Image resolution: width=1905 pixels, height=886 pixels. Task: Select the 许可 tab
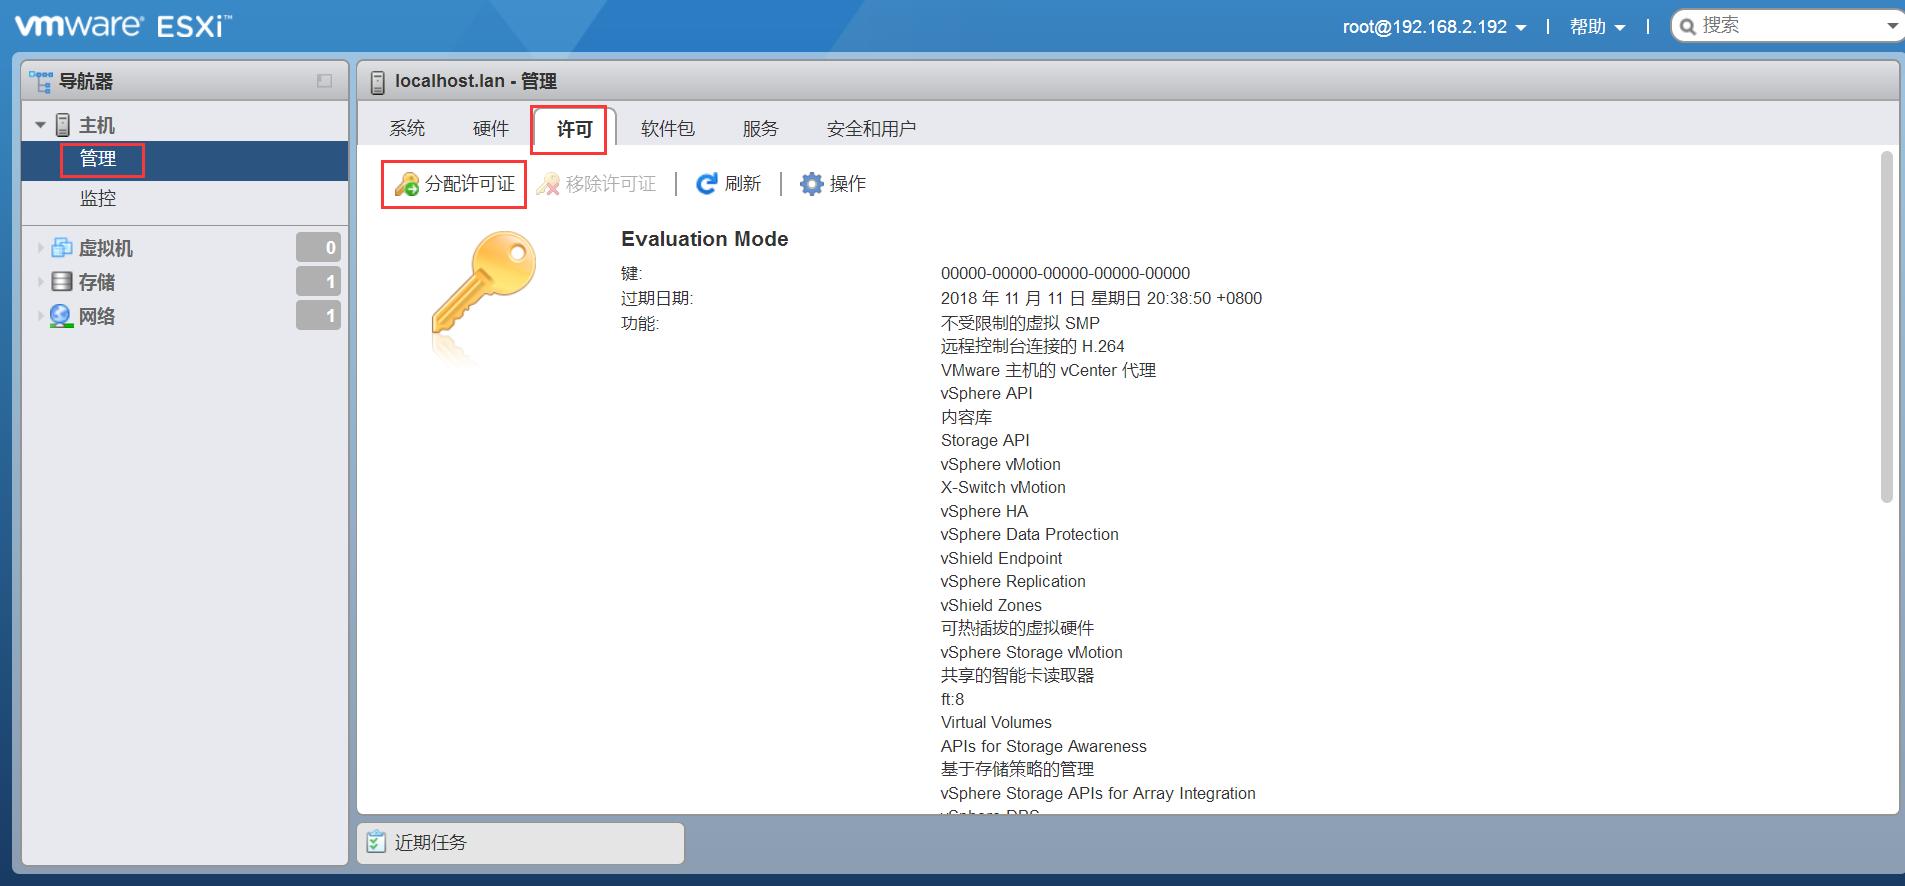pyautogui.click(x=575, y=129)
